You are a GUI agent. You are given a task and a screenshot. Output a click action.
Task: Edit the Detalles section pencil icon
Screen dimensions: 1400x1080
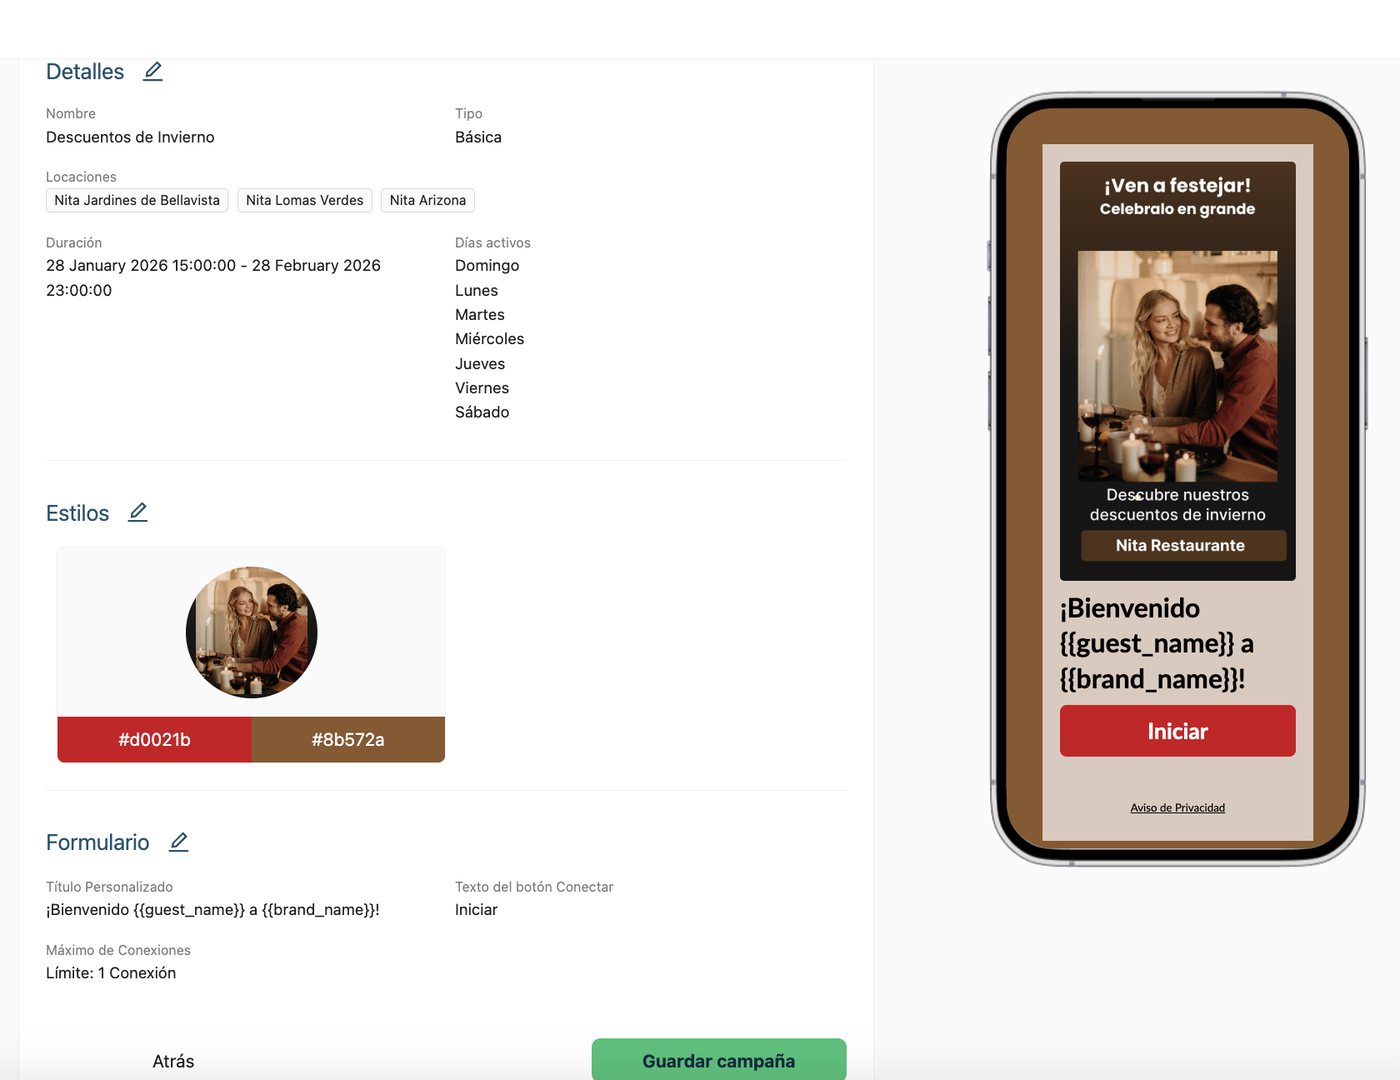click(x=153, y=71)
